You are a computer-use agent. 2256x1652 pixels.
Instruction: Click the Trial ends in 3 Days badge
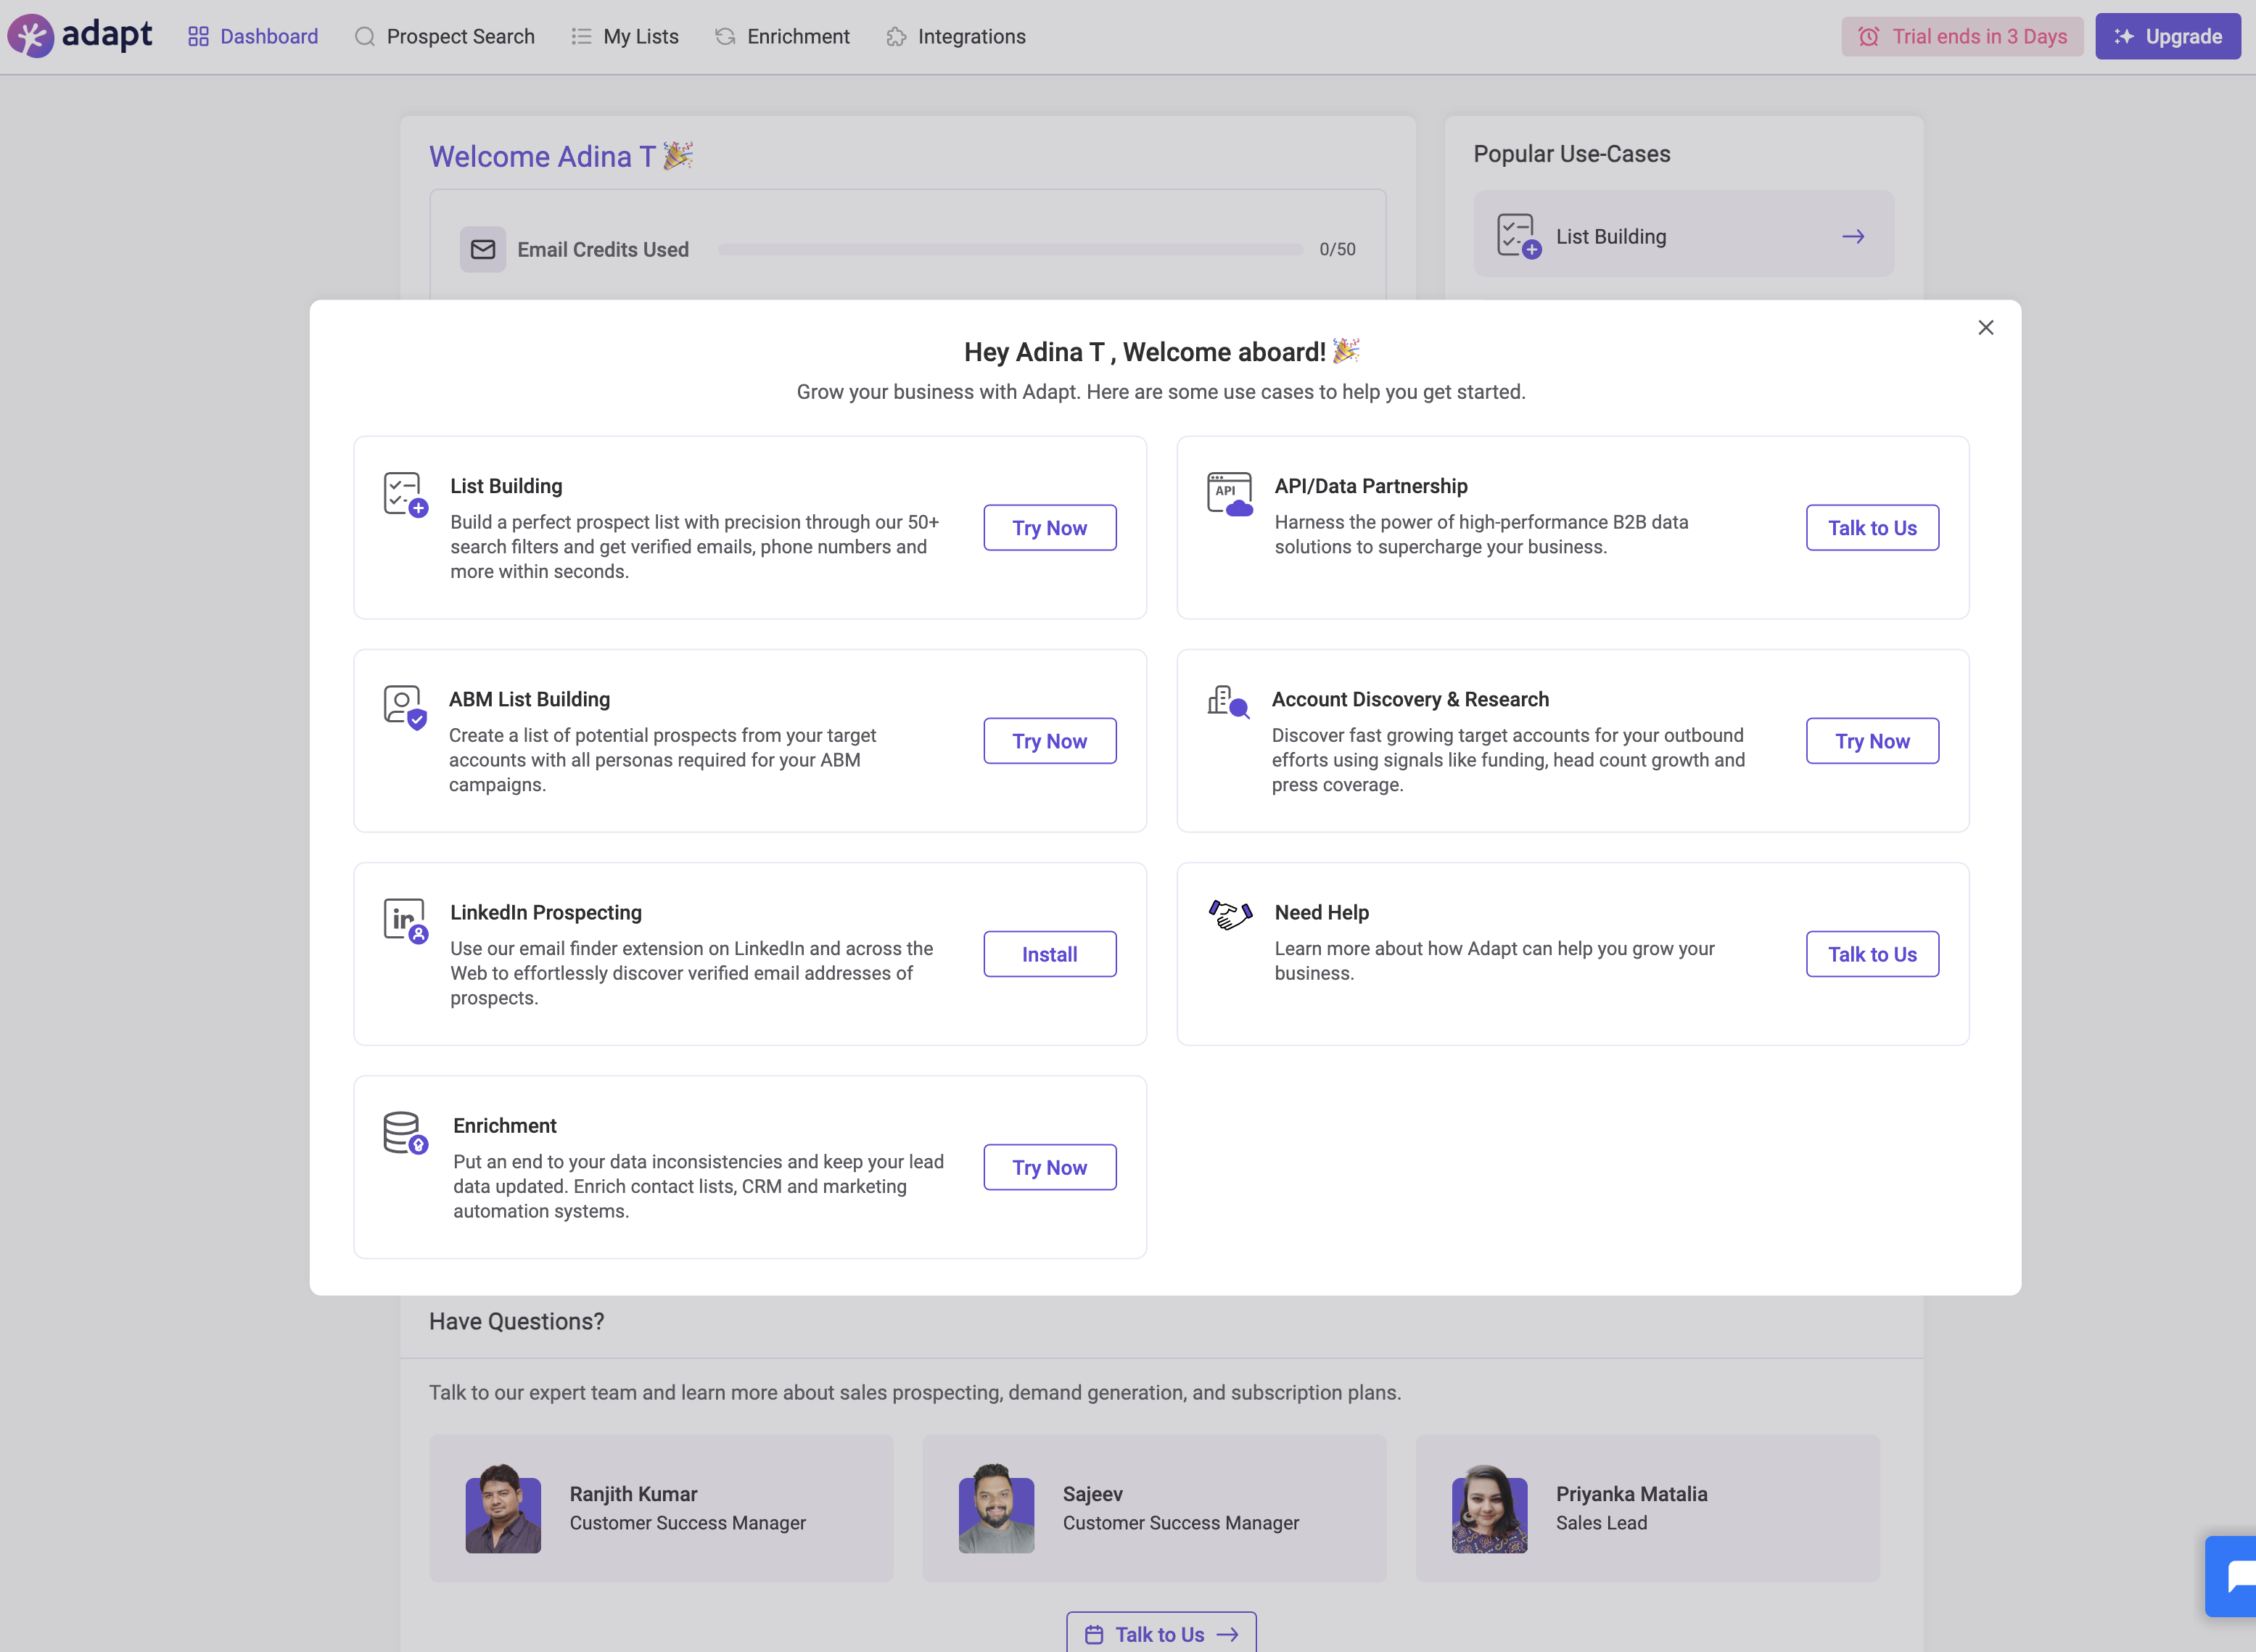[1962, 36]
